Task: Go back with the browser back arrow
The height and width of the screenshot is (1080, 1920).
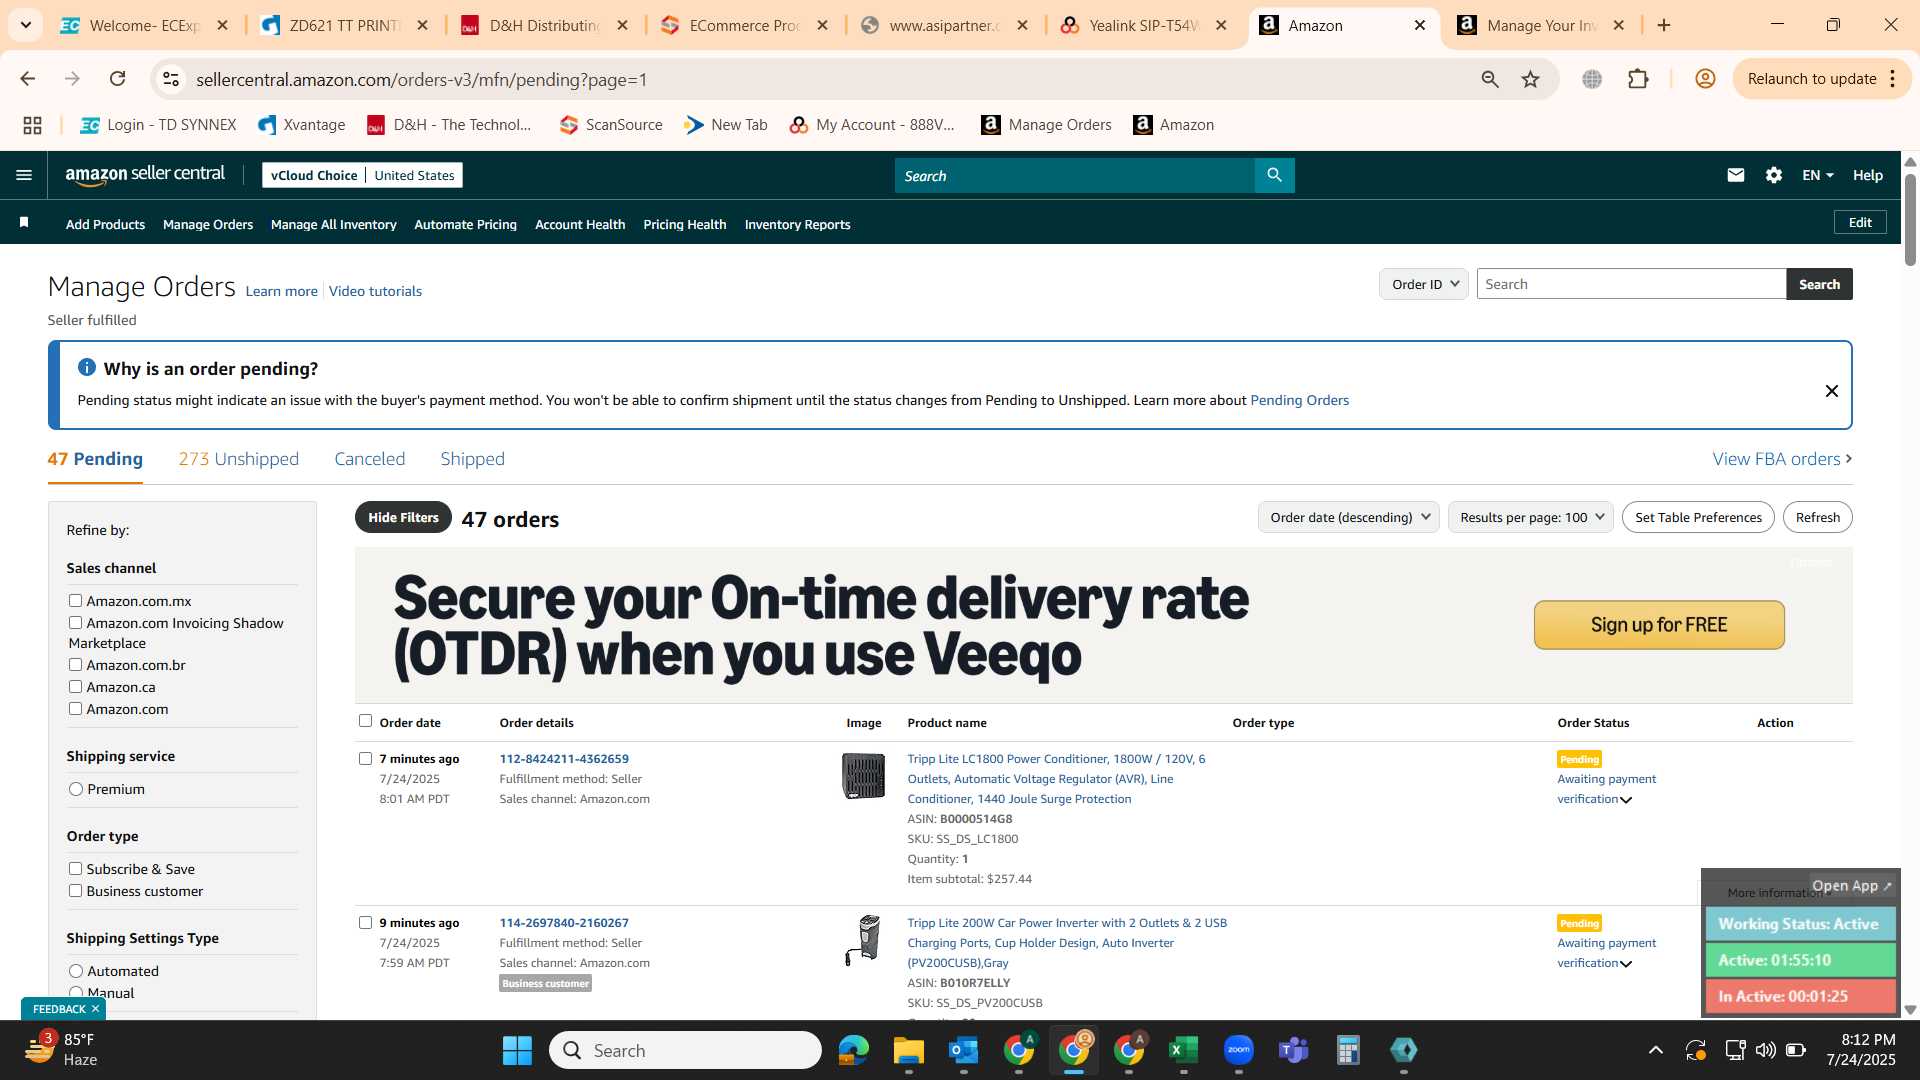Action: pyautogui.click(x=28, y=79)
